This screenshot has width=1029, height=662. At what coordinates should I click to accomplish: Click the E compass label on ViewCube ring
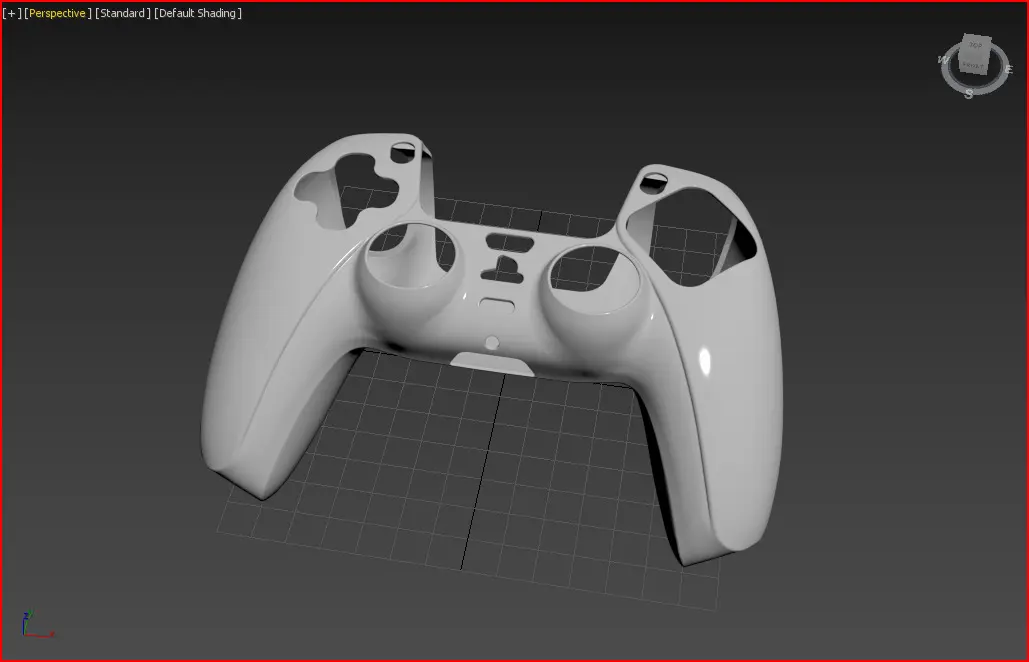1009,70
